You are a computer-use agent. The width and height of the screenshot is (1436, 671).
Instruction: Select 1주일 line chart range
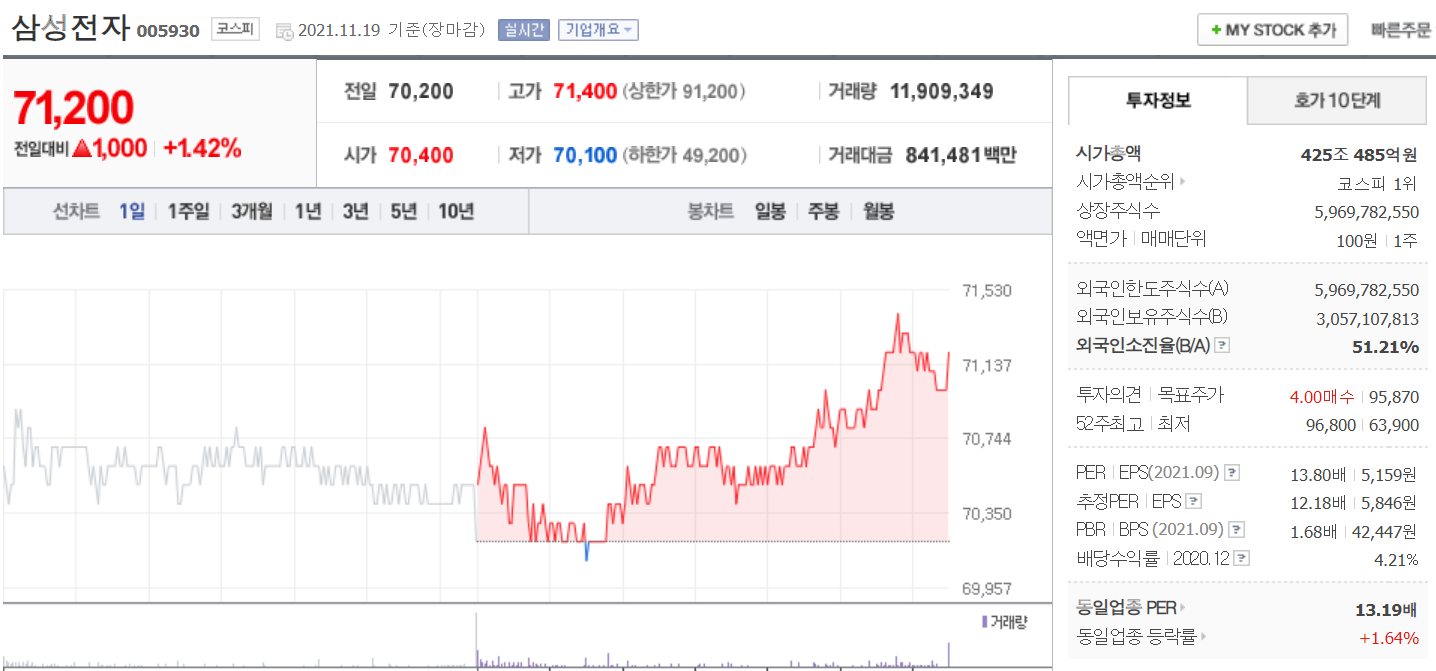tap(188, 211)
